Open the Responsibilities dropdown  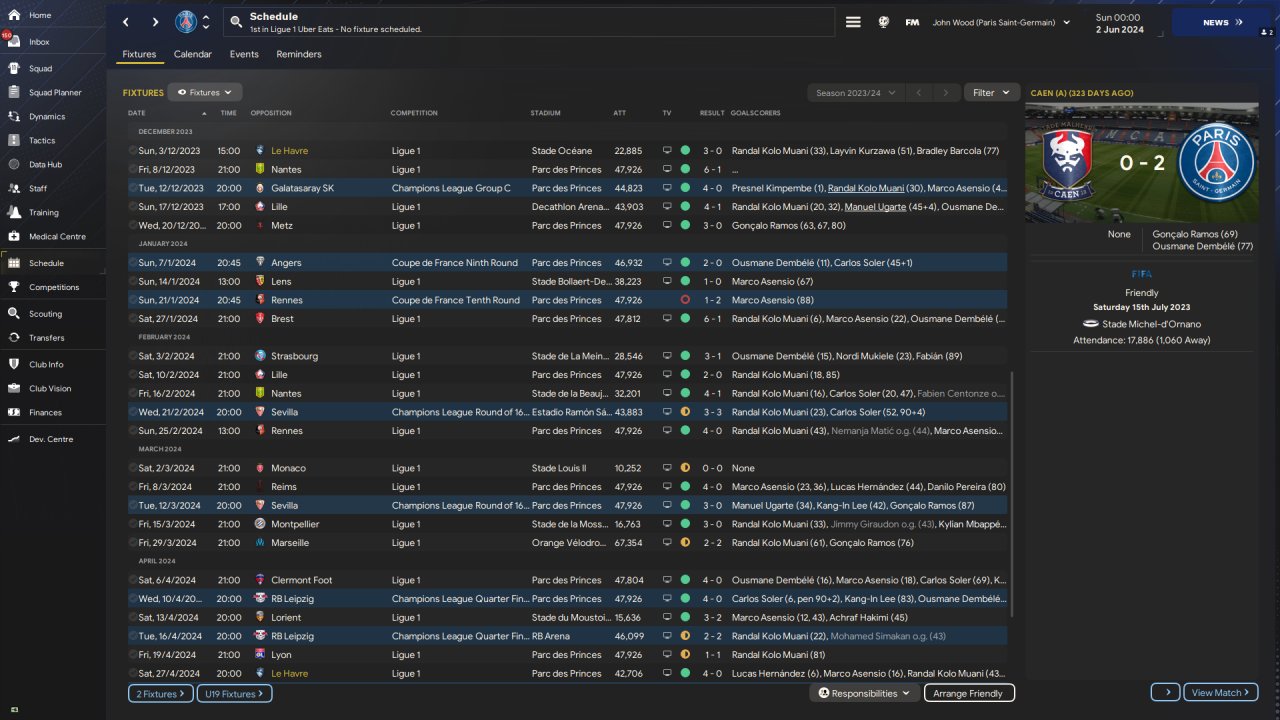(x=864, y=693)
